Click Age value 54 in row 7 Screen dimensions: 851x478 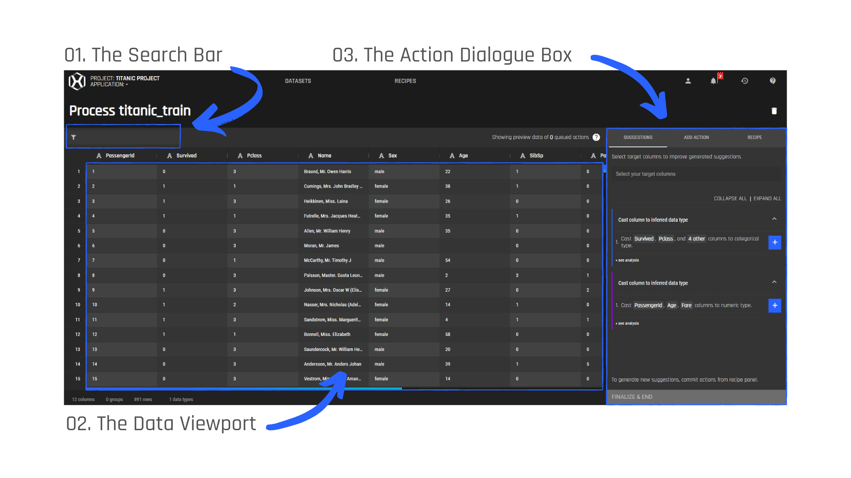[x=448, y=260]
